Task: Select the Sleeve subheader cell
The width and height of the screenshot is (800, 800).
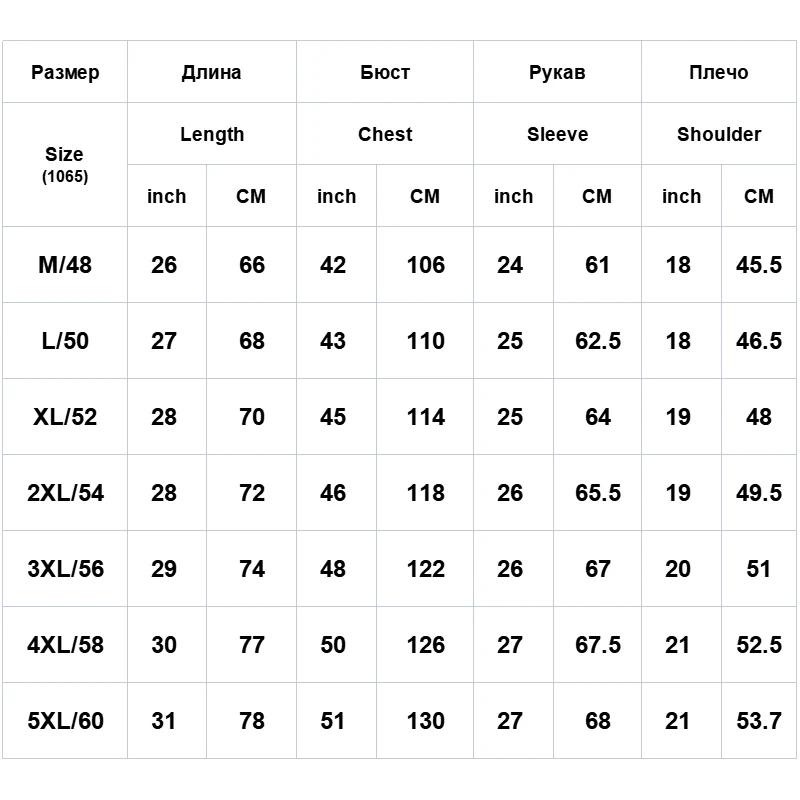Action: (x=557, y=134)
